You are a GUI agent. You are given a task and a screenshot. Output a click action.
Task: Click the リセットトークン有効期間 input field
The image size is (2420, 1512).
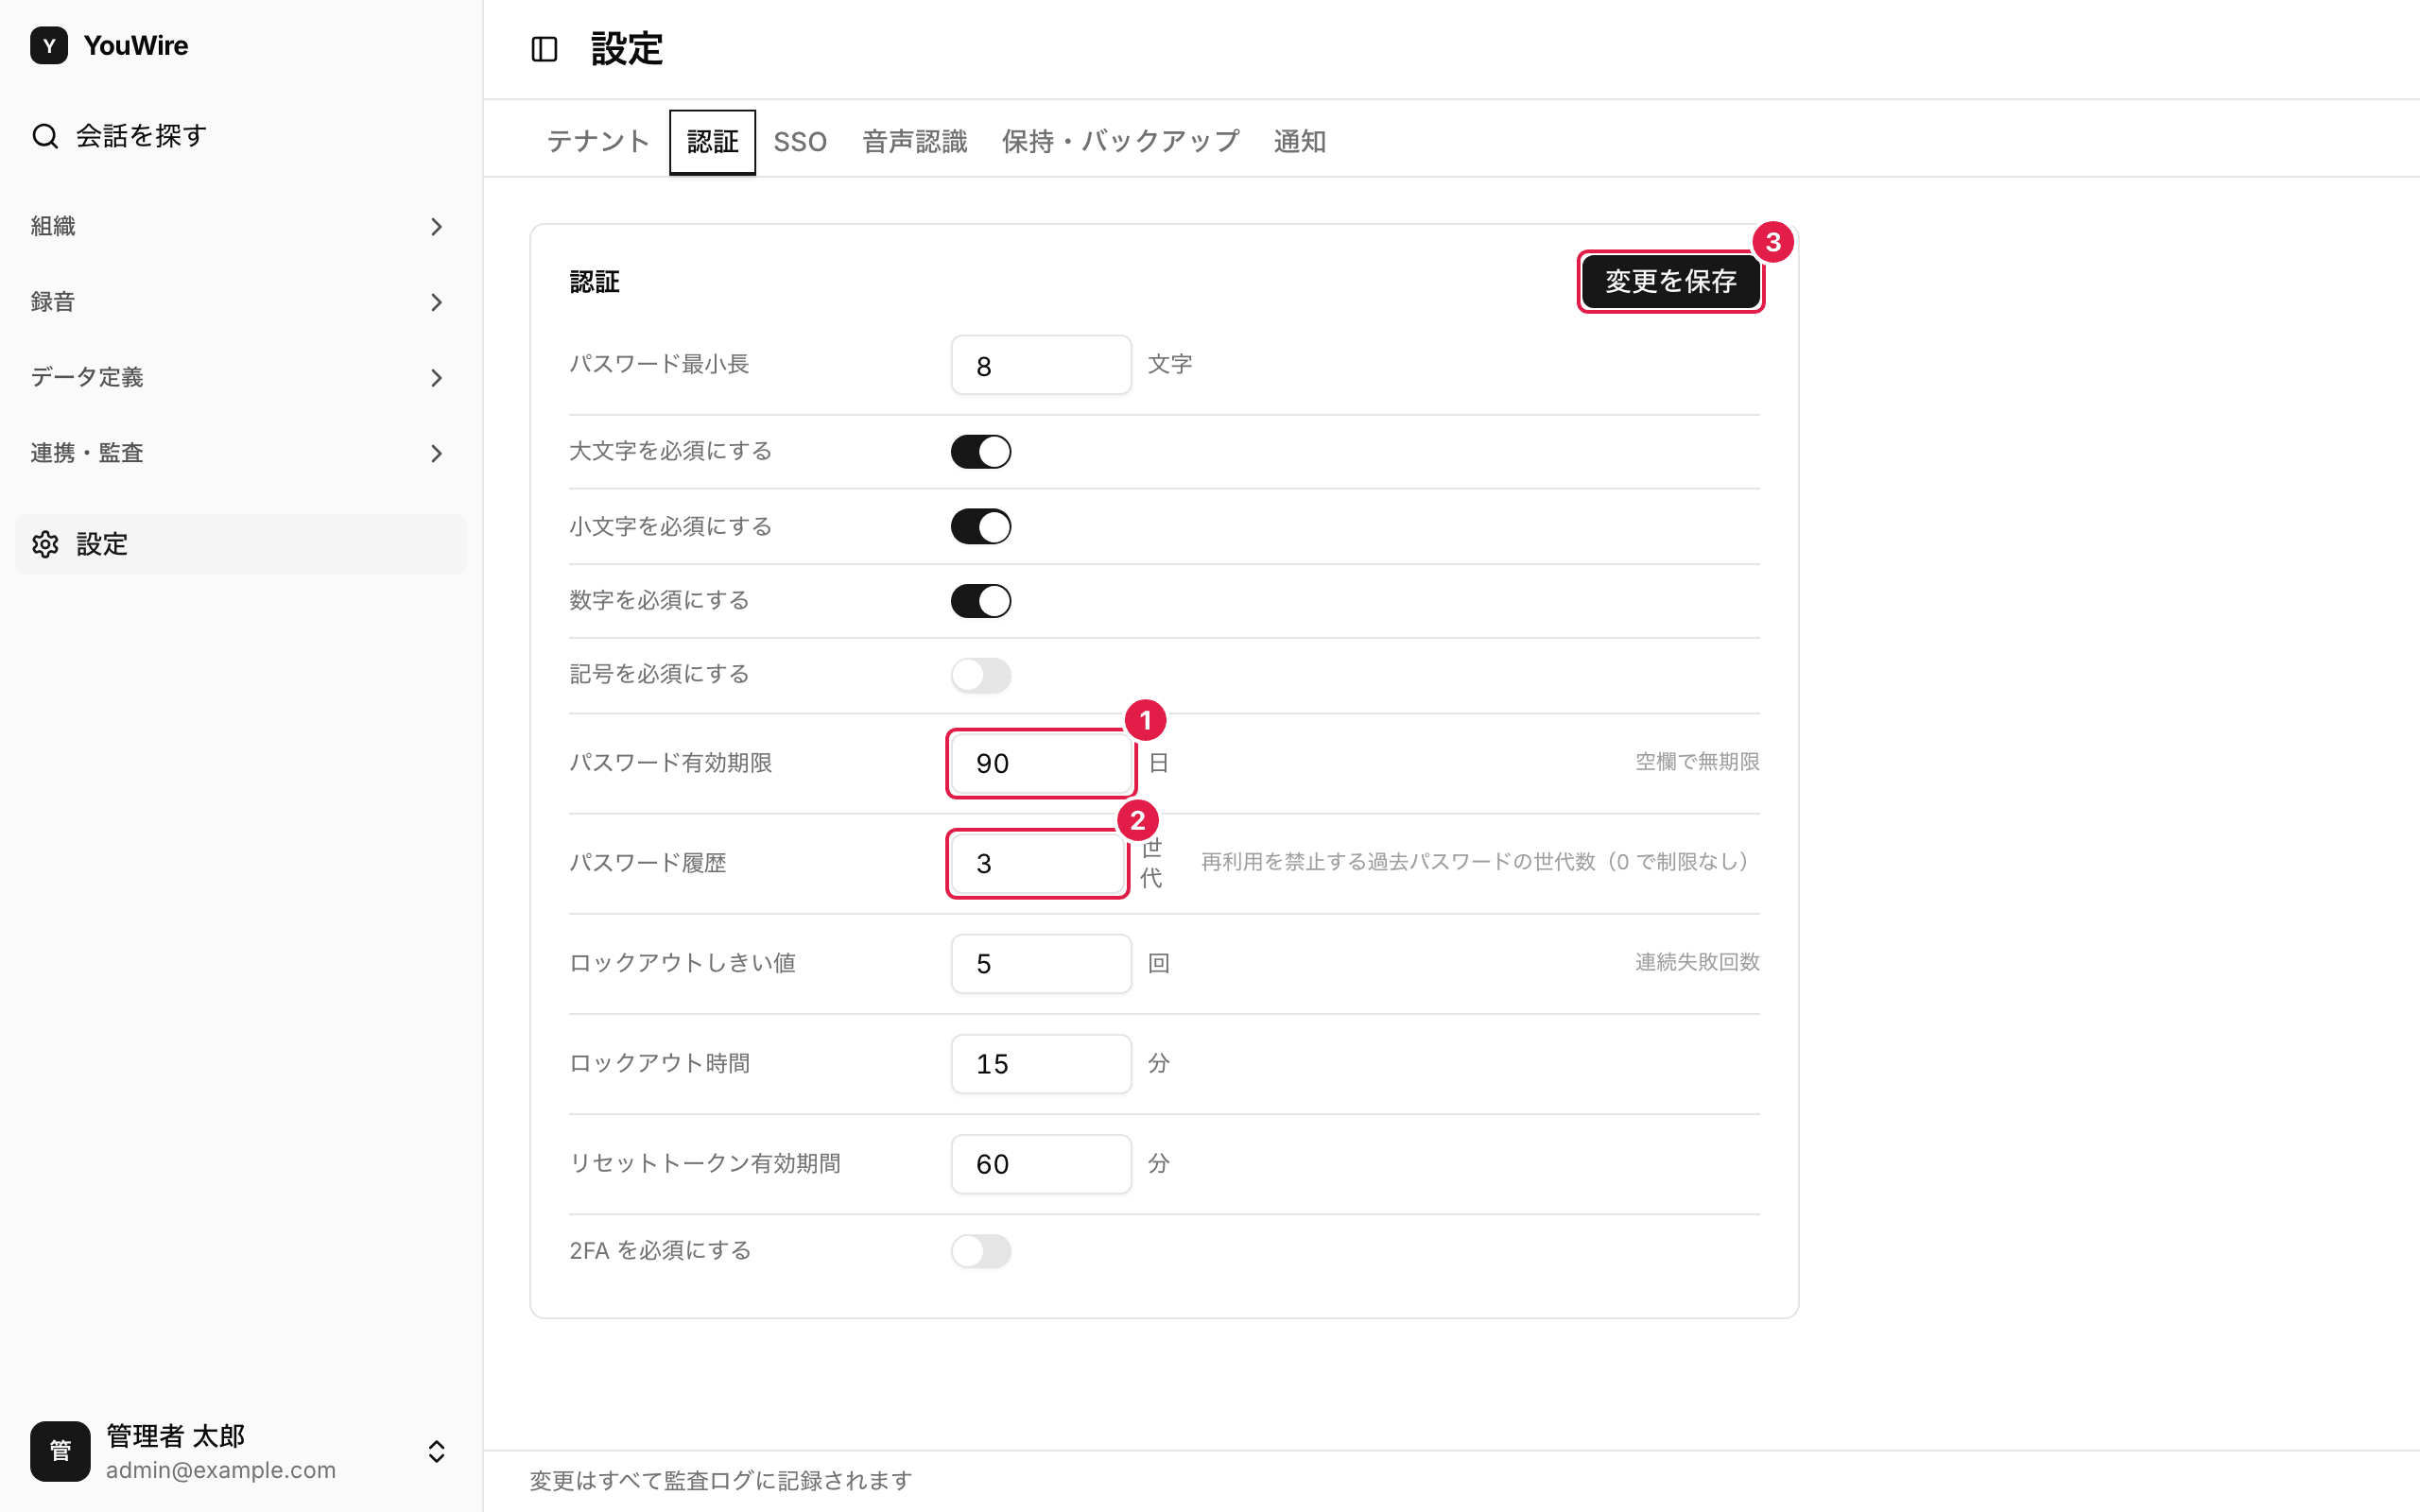[1041, 1164]
